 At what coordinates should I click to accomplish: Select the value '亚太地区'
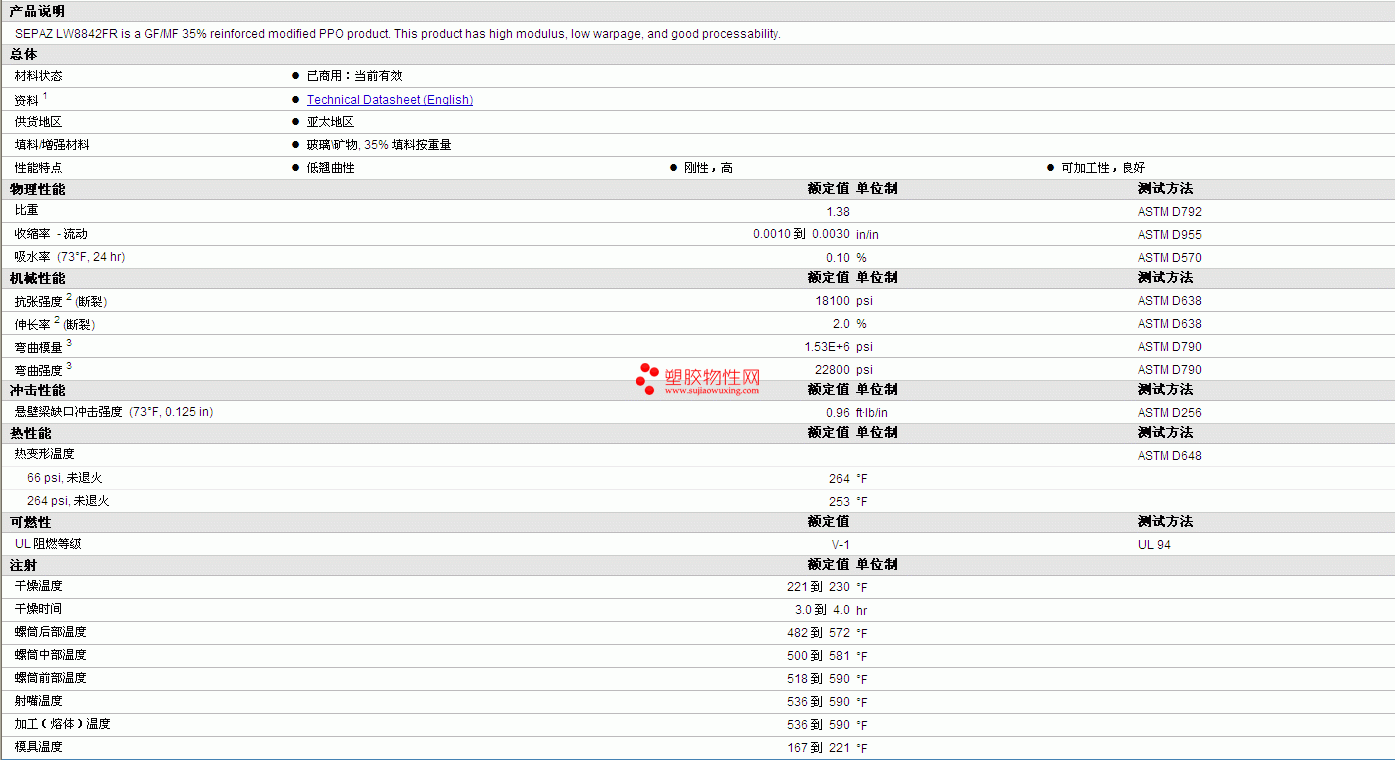click(330, 122)
